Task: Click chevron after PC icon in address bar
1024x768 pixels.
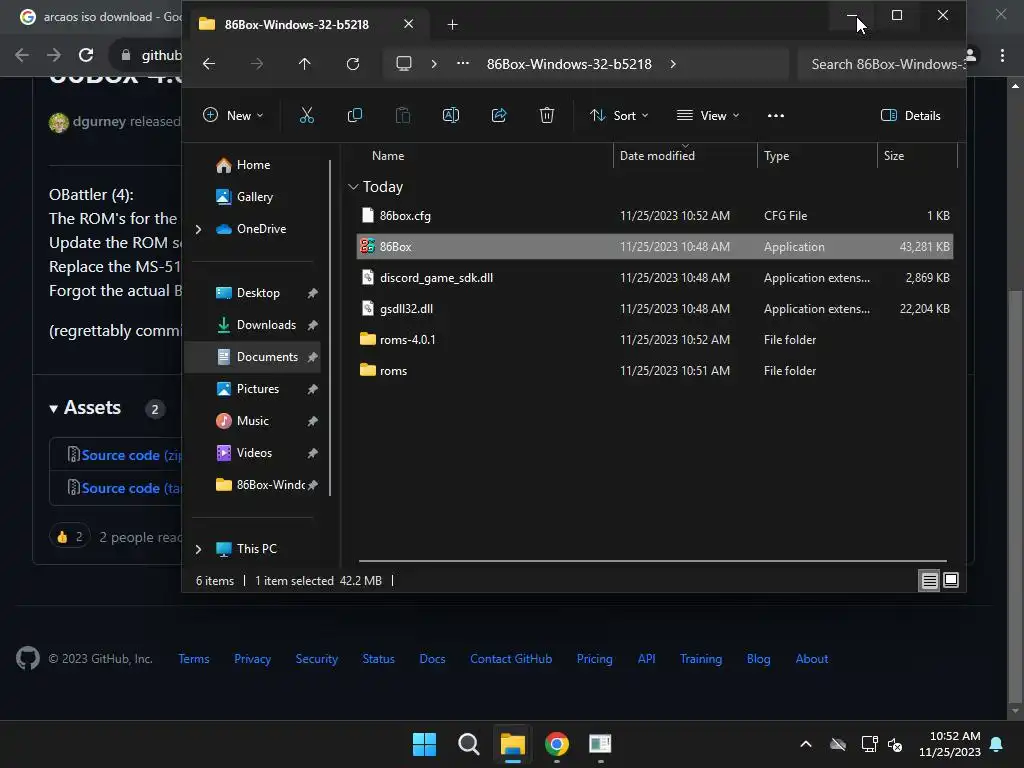Action: pyautogui.click(x=434, y=64)
